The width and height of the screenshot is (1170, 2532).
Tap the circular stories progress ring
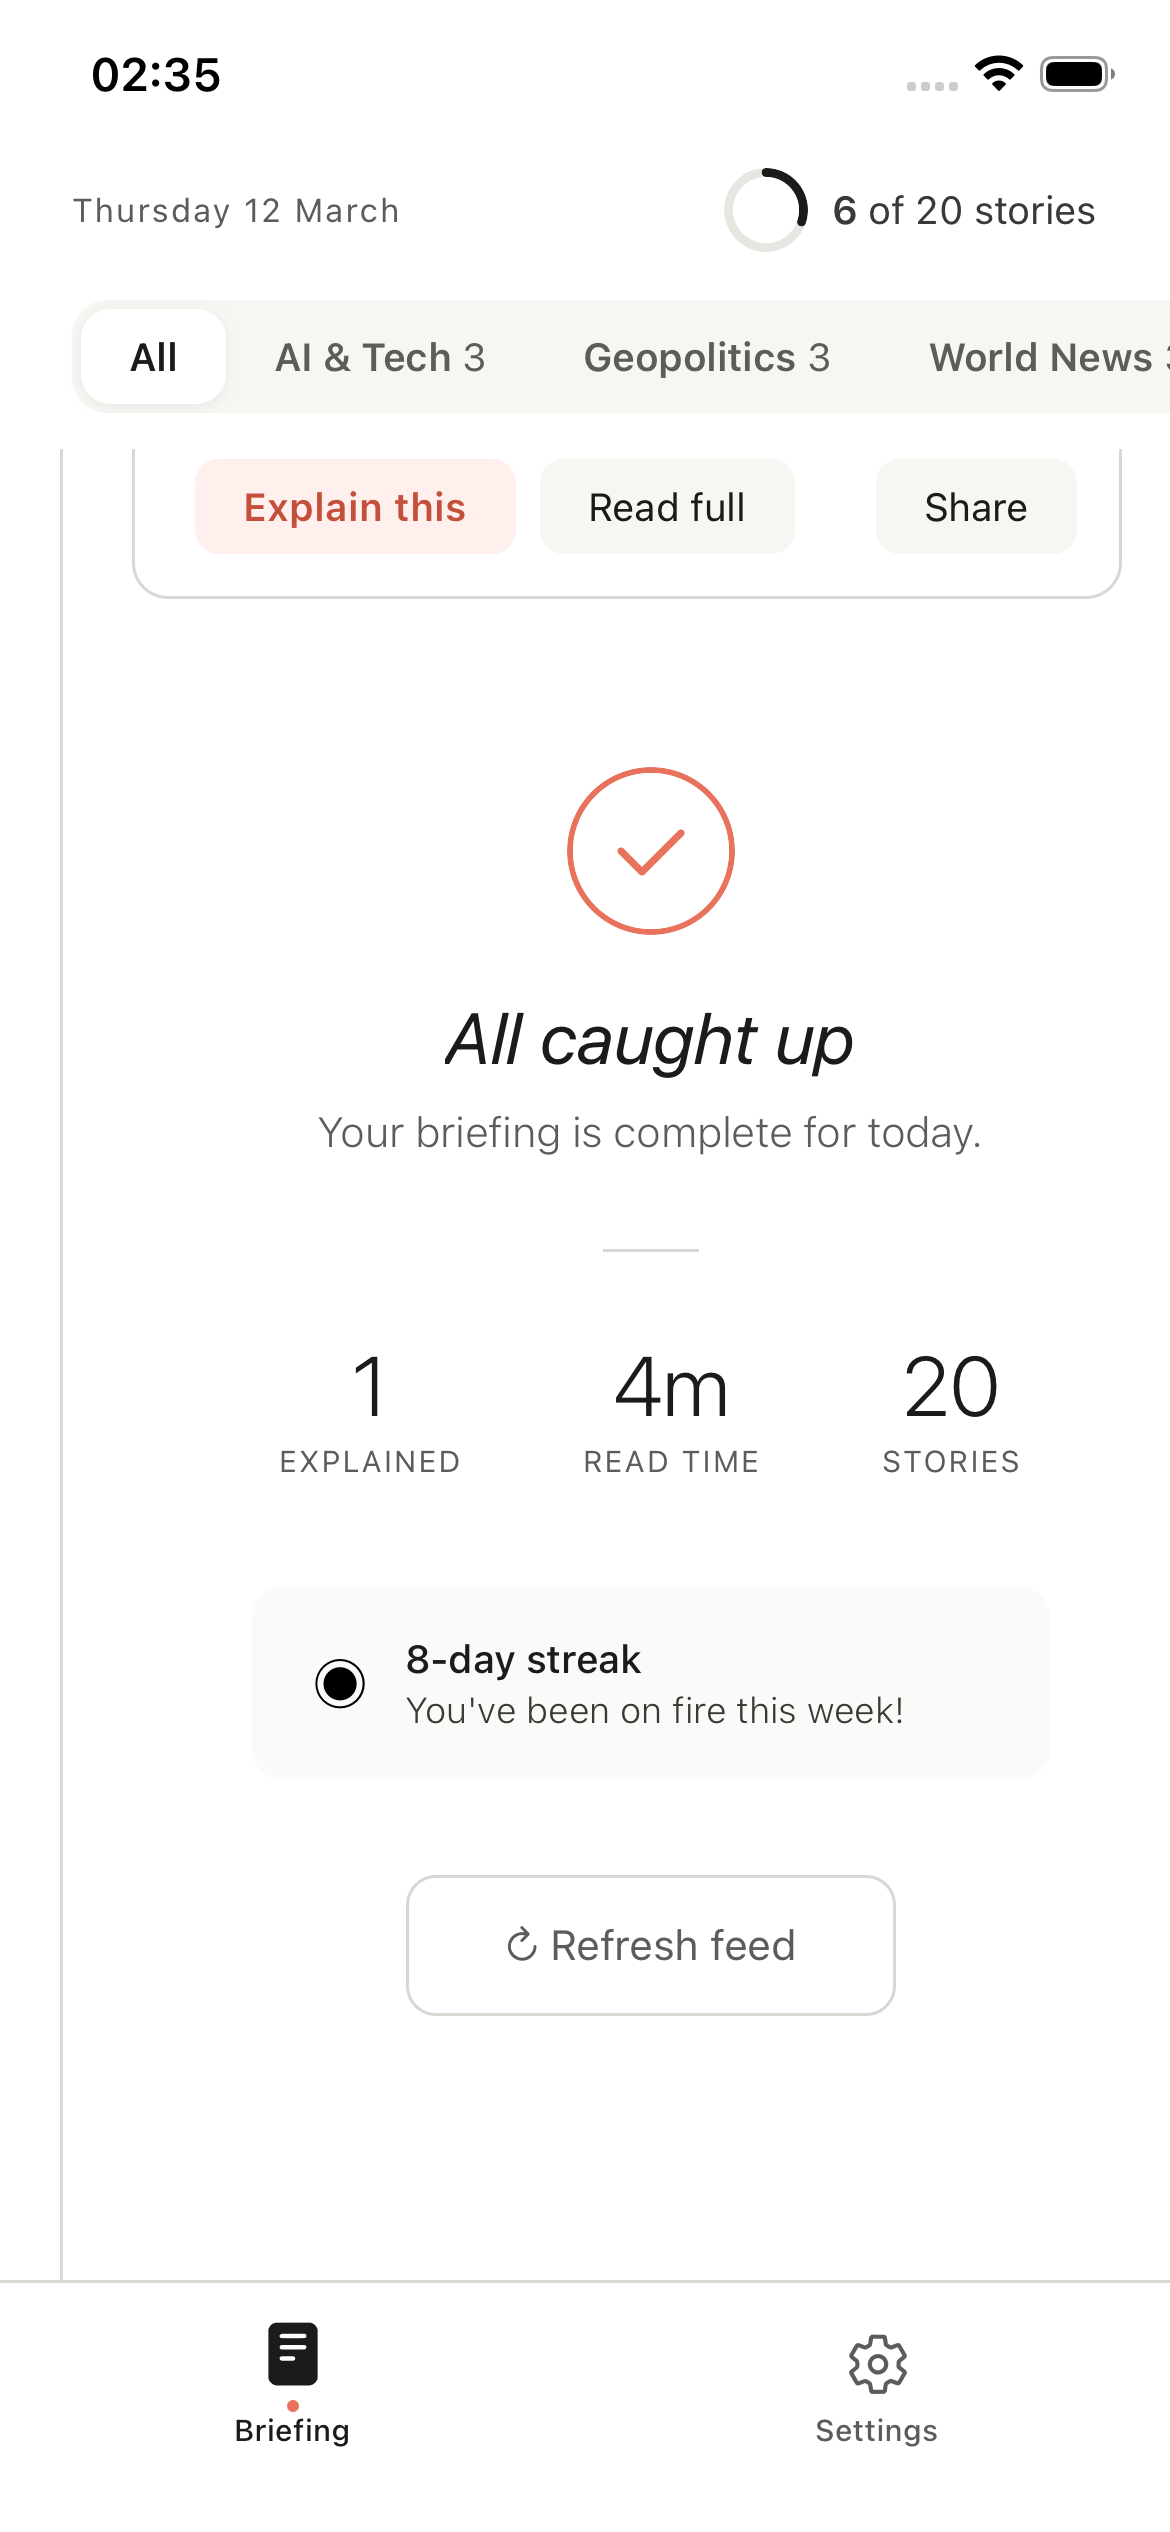[x=766, y=210]
